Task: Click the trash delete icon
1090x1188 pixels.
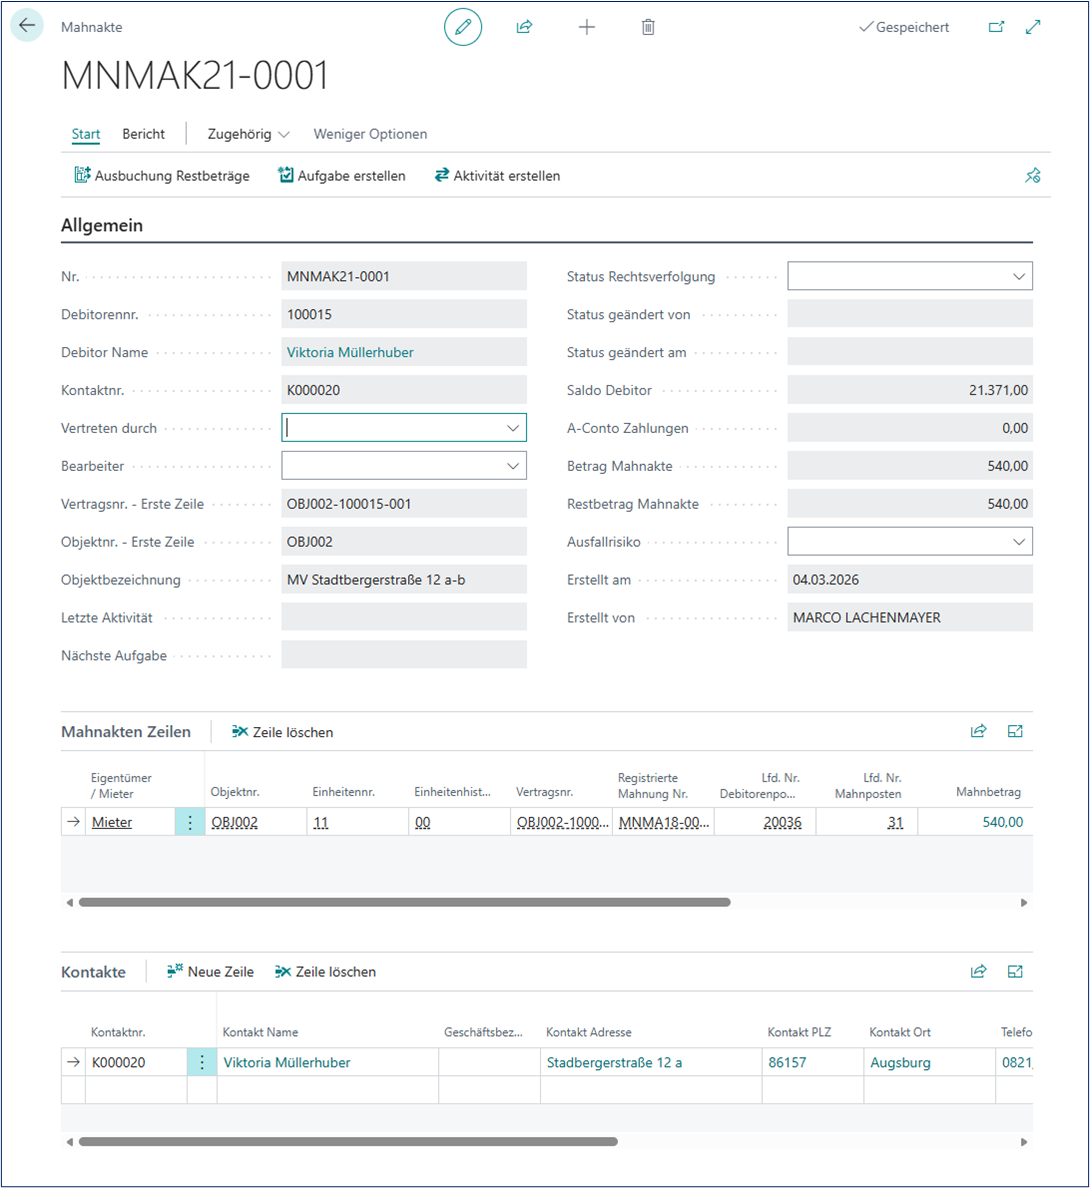Action: (648, 27)
